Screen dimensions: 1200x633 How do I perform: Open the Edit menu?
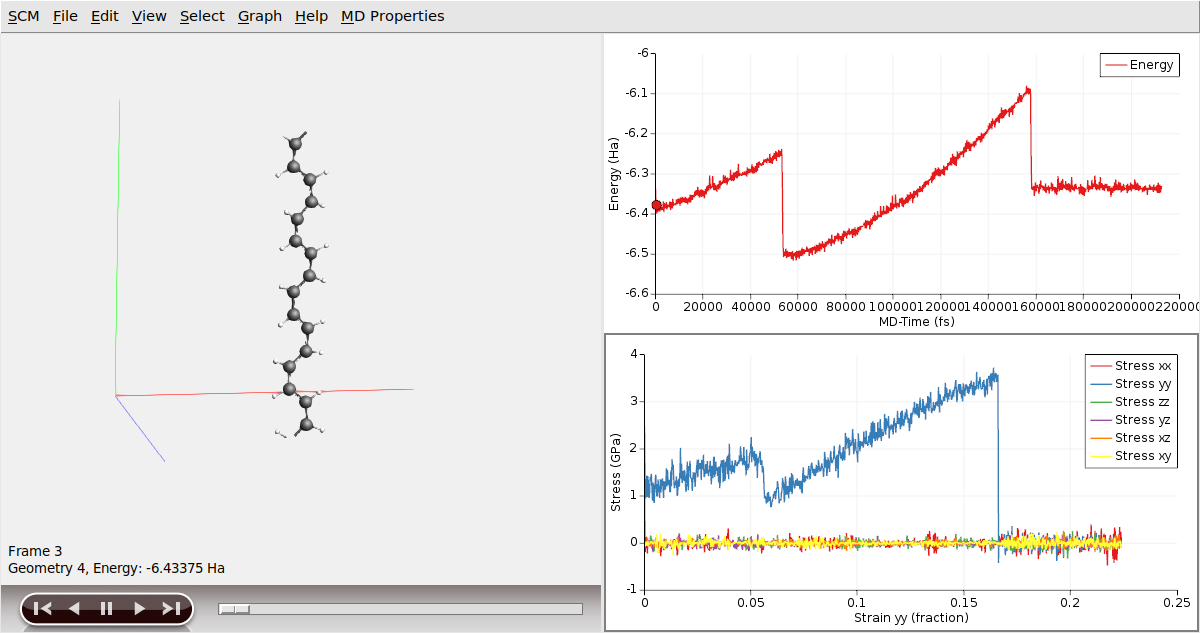(x=104, y=16)
